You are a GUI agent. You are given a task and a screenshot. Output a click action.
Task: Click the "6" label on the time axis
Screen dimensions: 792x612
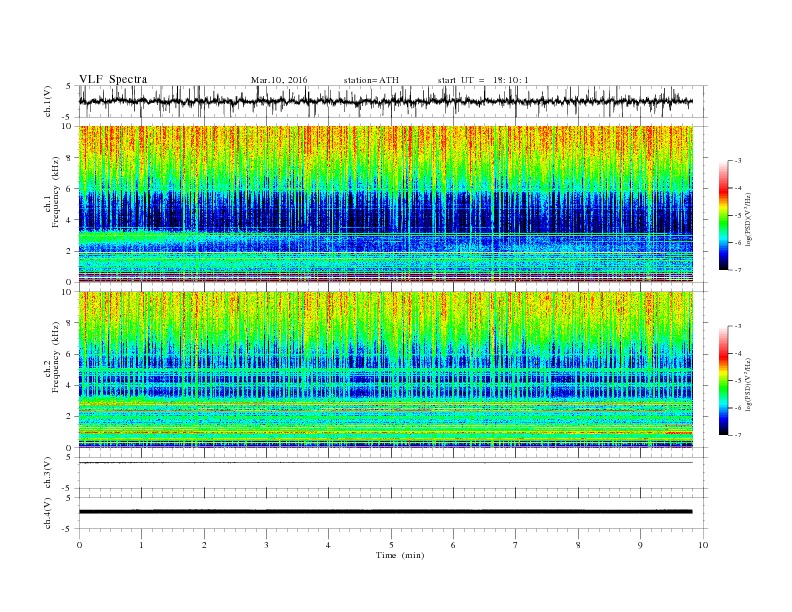point(453,545)
